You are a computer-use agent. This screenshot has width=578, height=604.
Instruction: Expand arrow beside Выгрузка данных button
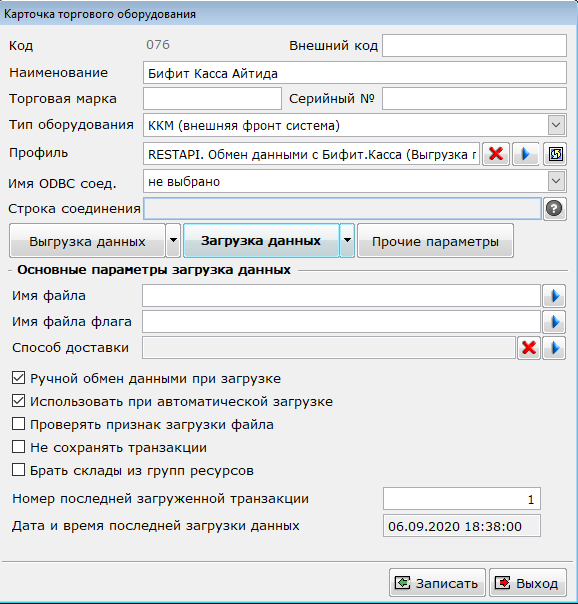pos(173,241)
